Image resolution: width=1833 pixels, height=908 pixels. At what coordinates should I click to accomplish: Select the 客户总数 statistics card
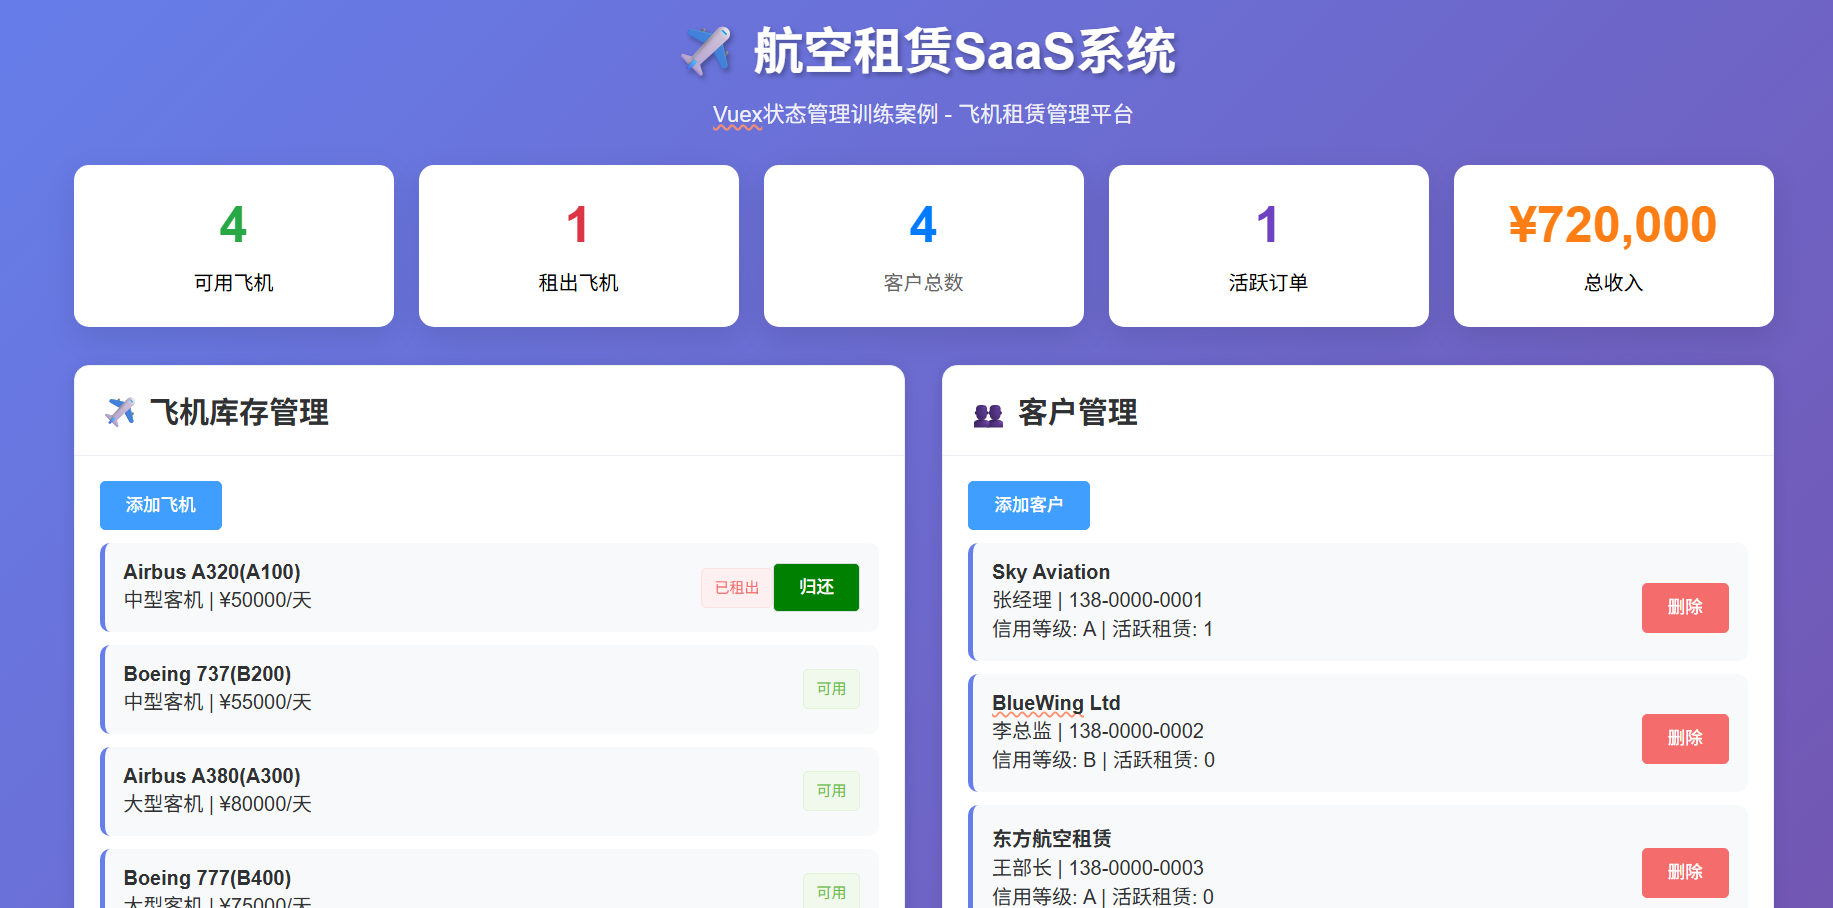click(924, 246)
